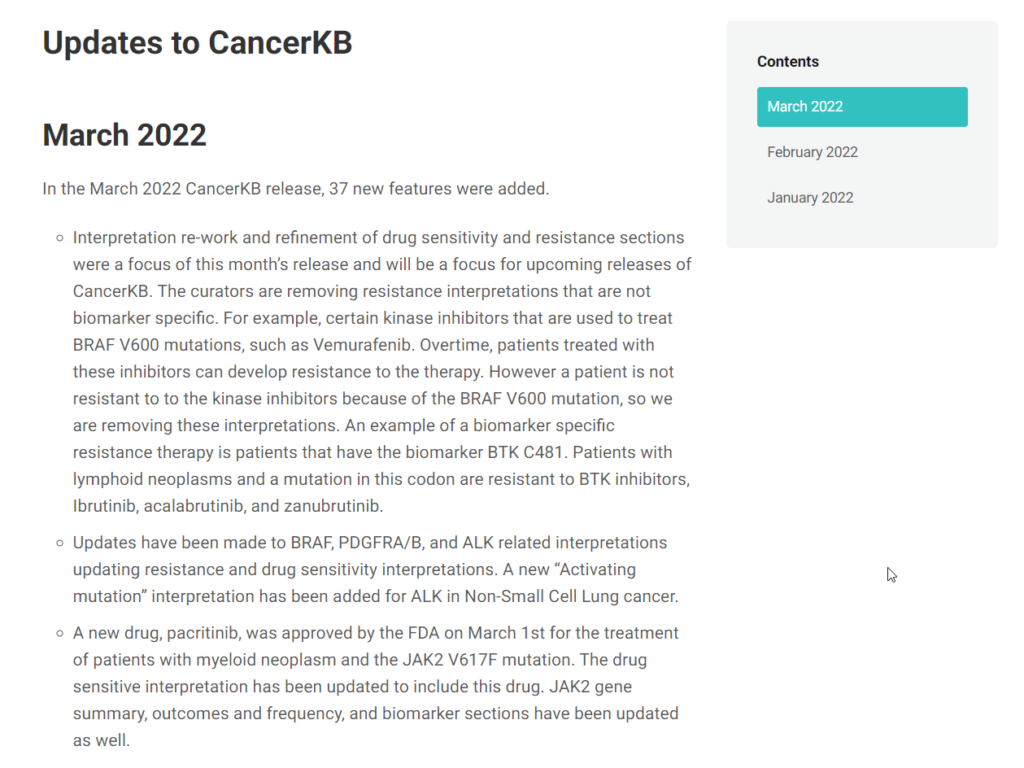1024x768 pixels.
Task: Click the Contents sidebar heading
Action: click(787, 62)
